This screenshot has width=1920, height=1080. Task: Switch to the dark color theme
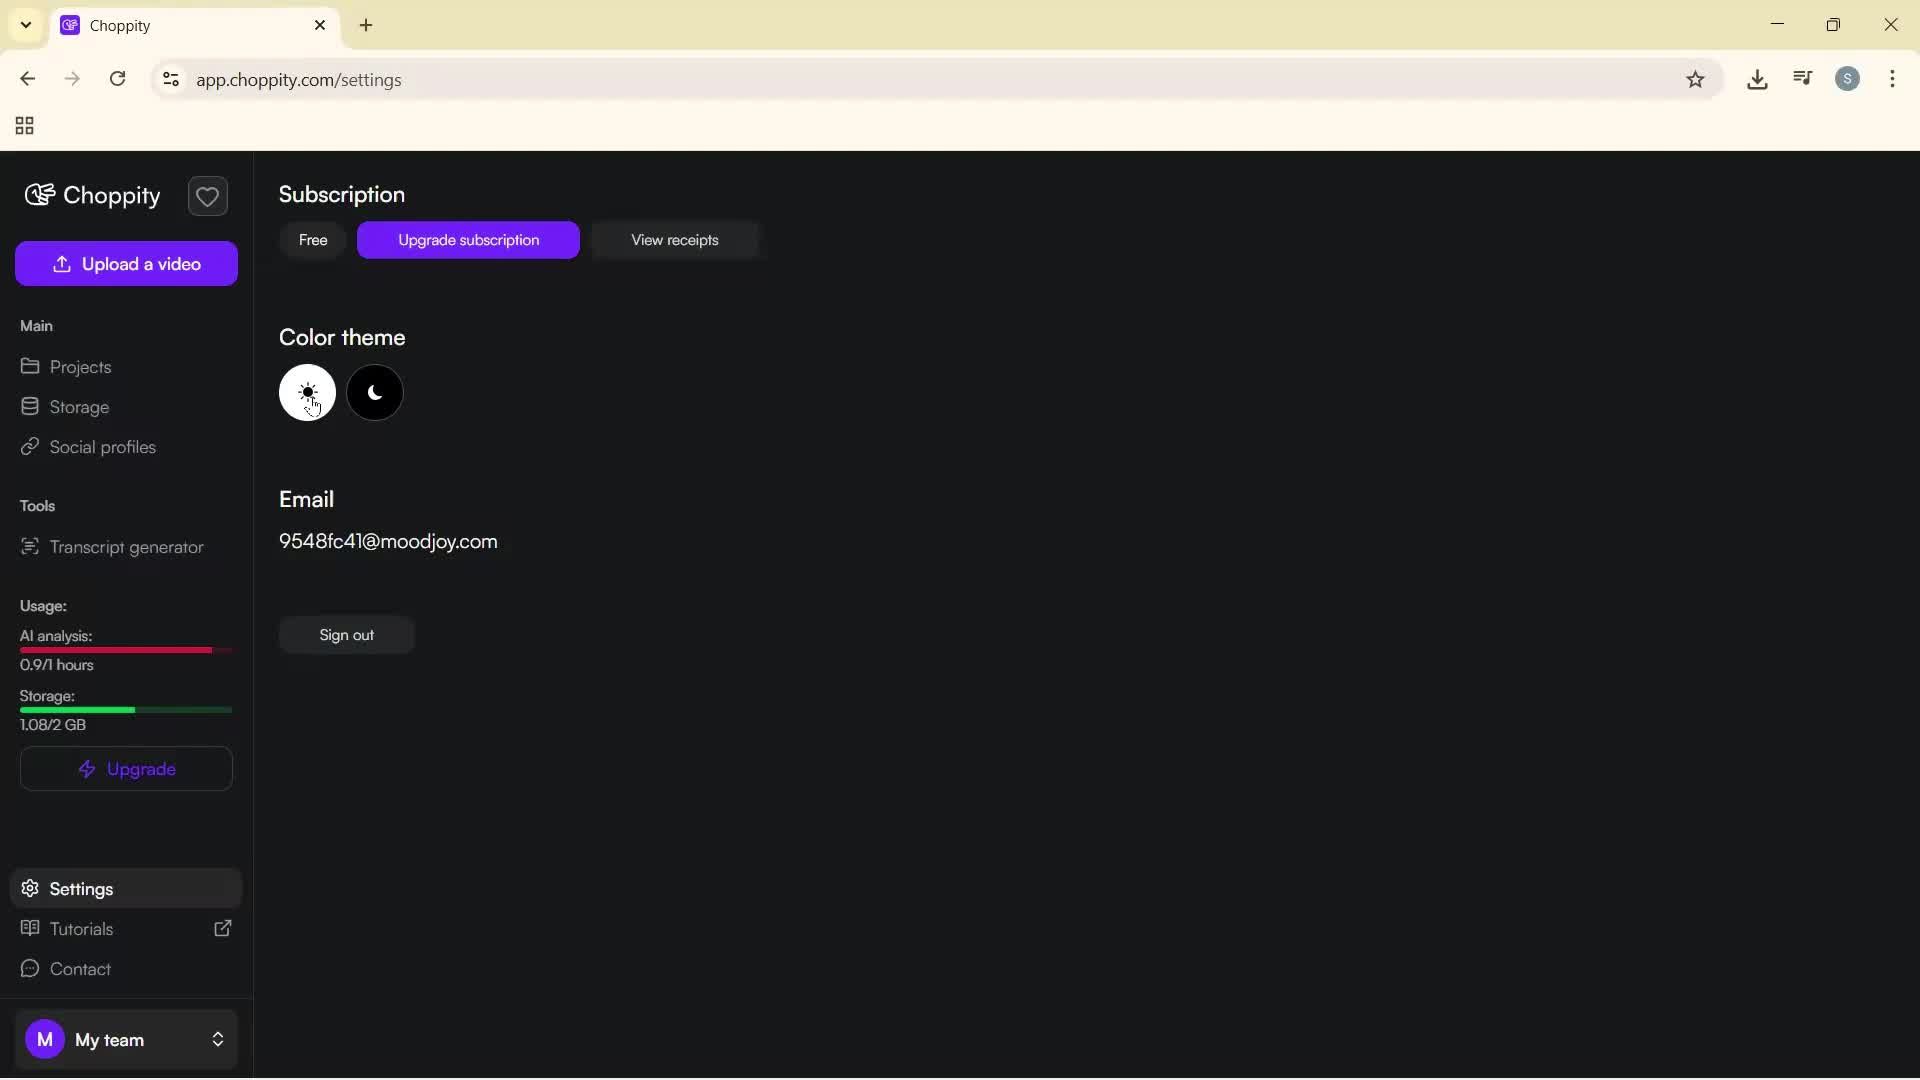375,392
